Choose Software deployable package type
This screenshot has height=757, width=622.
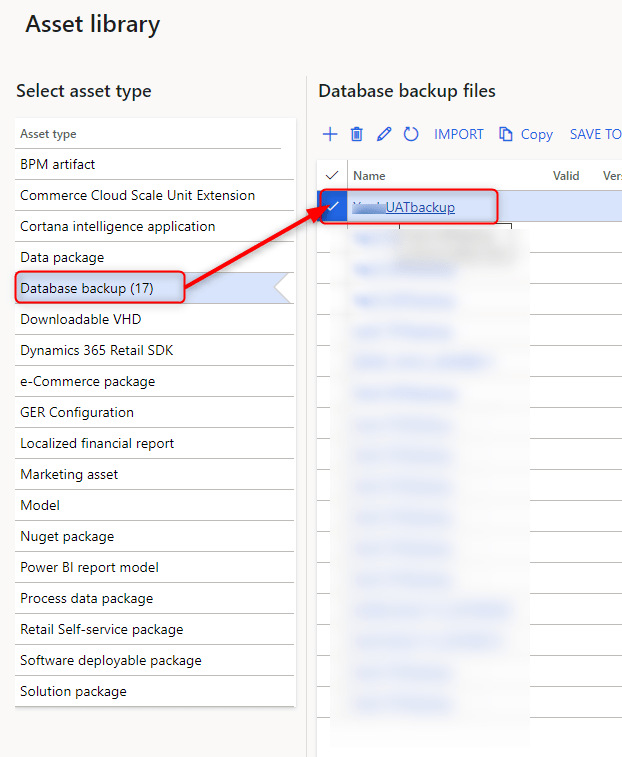111,660
